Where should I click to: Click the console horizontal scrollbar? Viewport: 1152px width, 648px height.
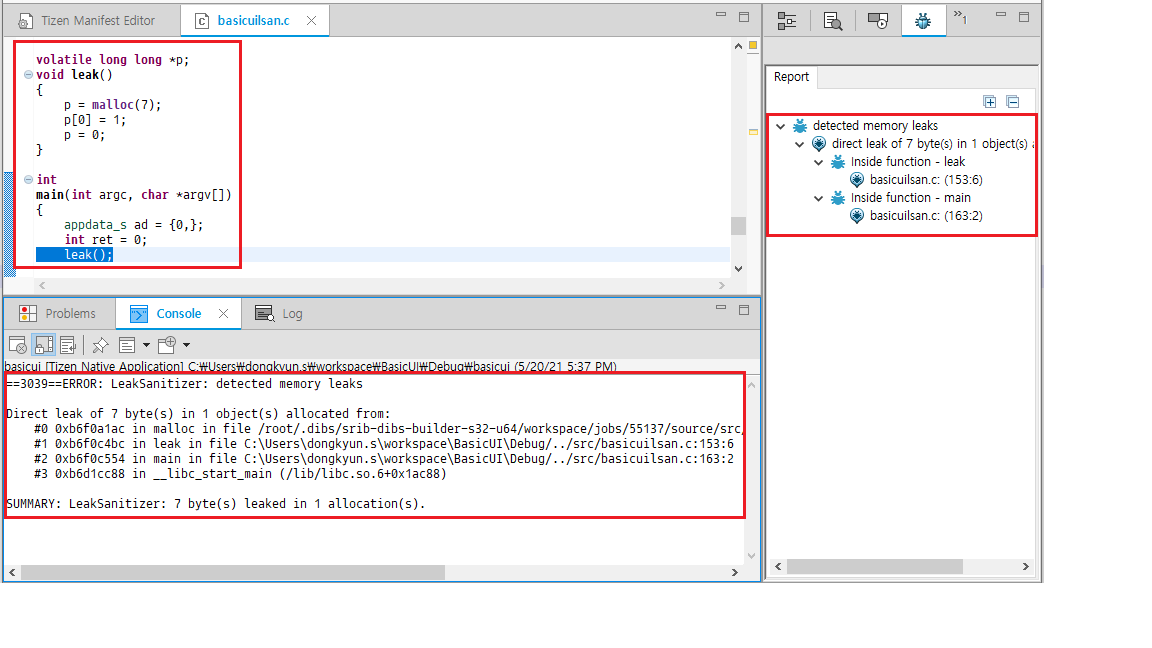tap(232, 573)
